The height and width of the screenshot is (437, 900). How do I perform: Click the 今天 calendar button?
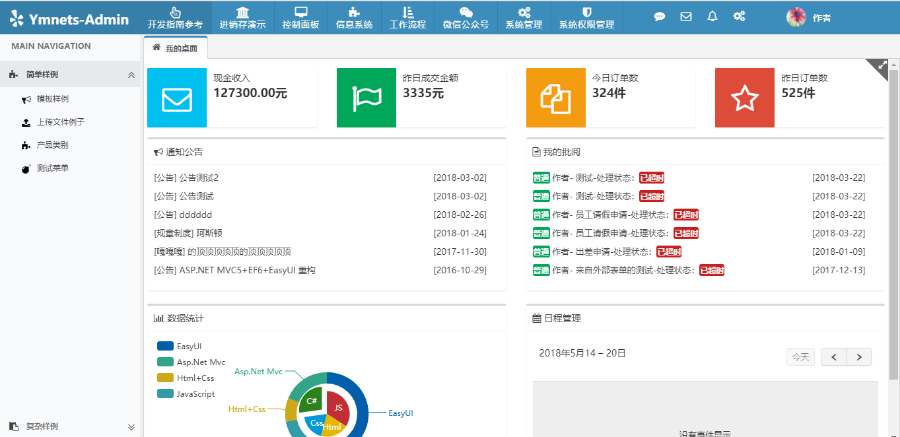[x=800, y=357]
